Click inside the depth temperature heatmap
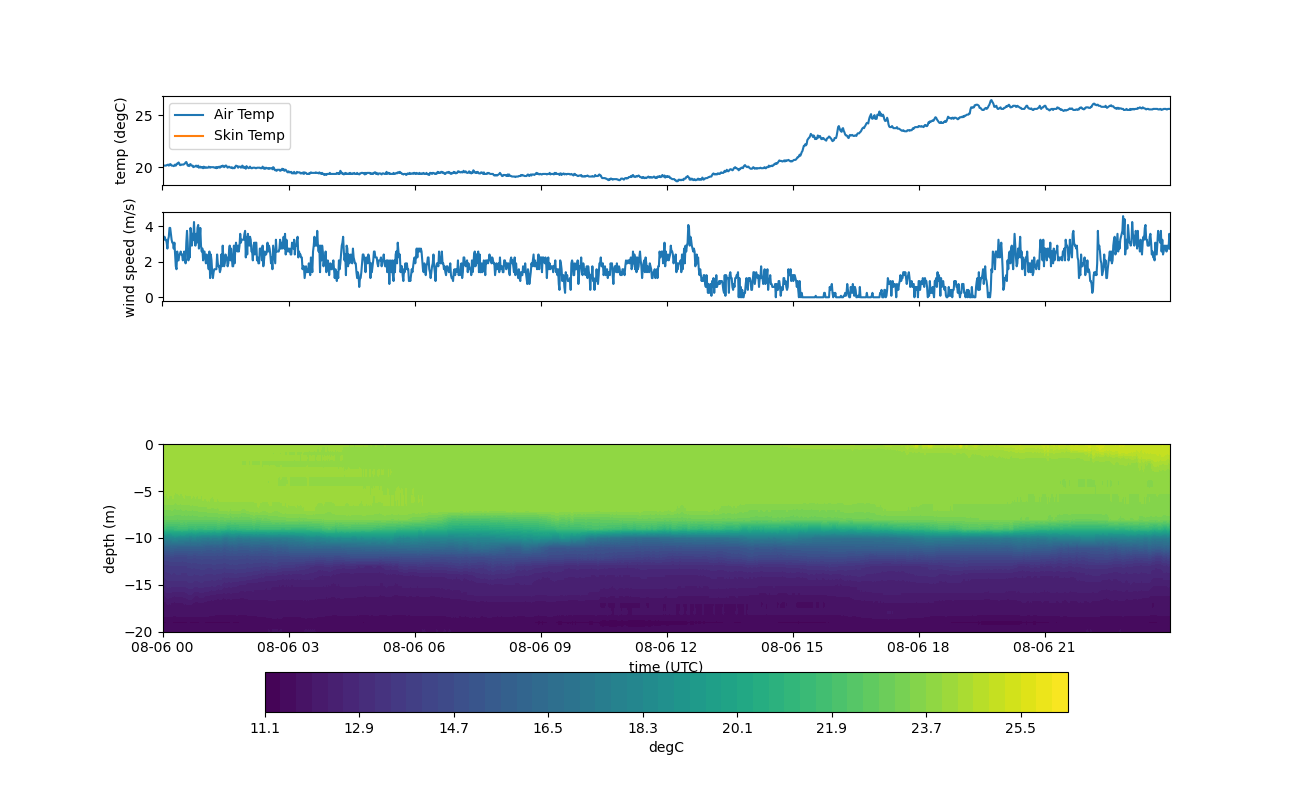The image size is (1300, 800). tap(666, 538)
